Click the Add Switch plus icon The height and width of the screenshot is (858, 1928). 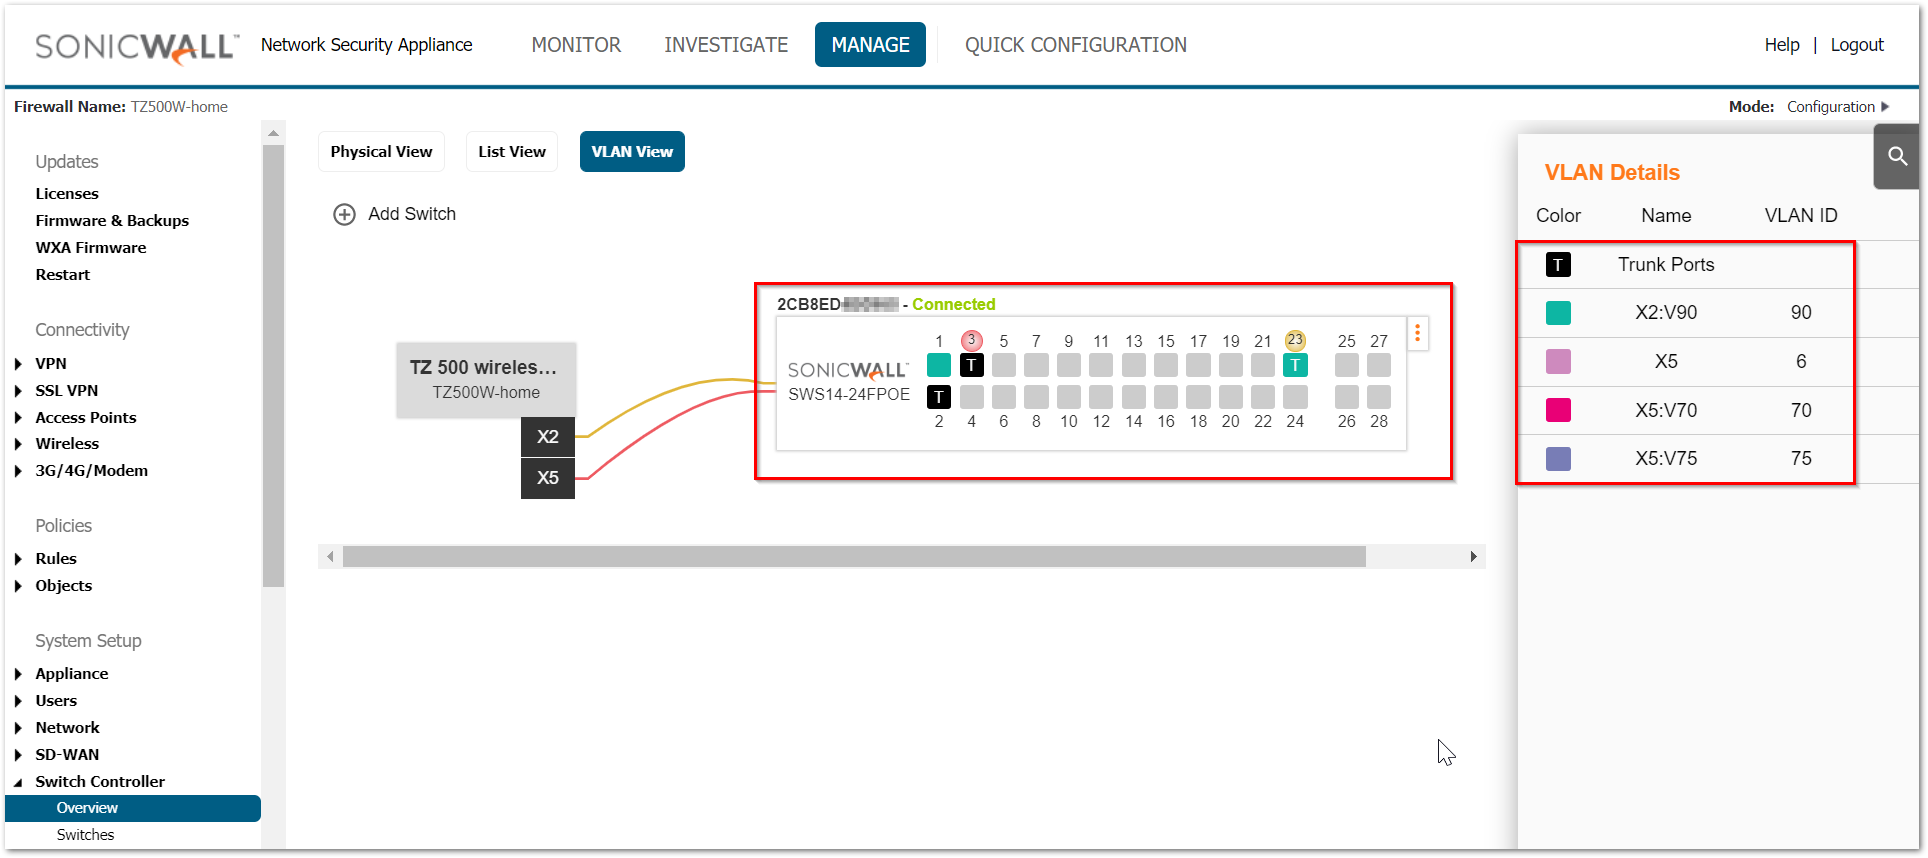[344, 214]
